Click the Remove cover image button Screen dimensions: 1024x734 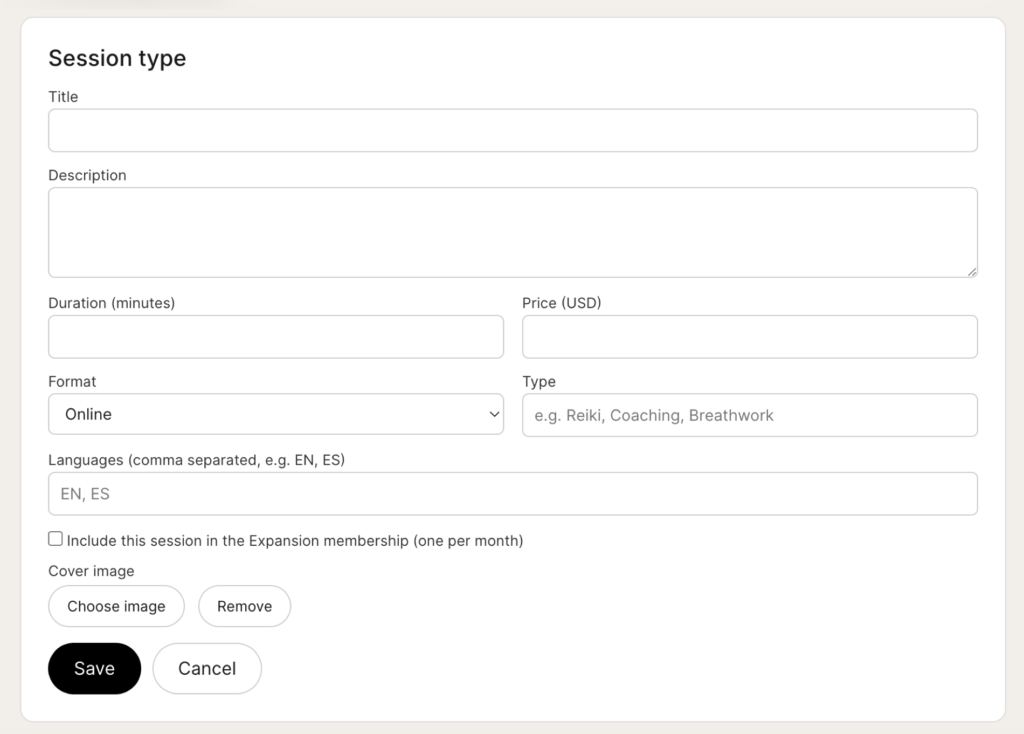pyautogui.click(x=244, y=606)
